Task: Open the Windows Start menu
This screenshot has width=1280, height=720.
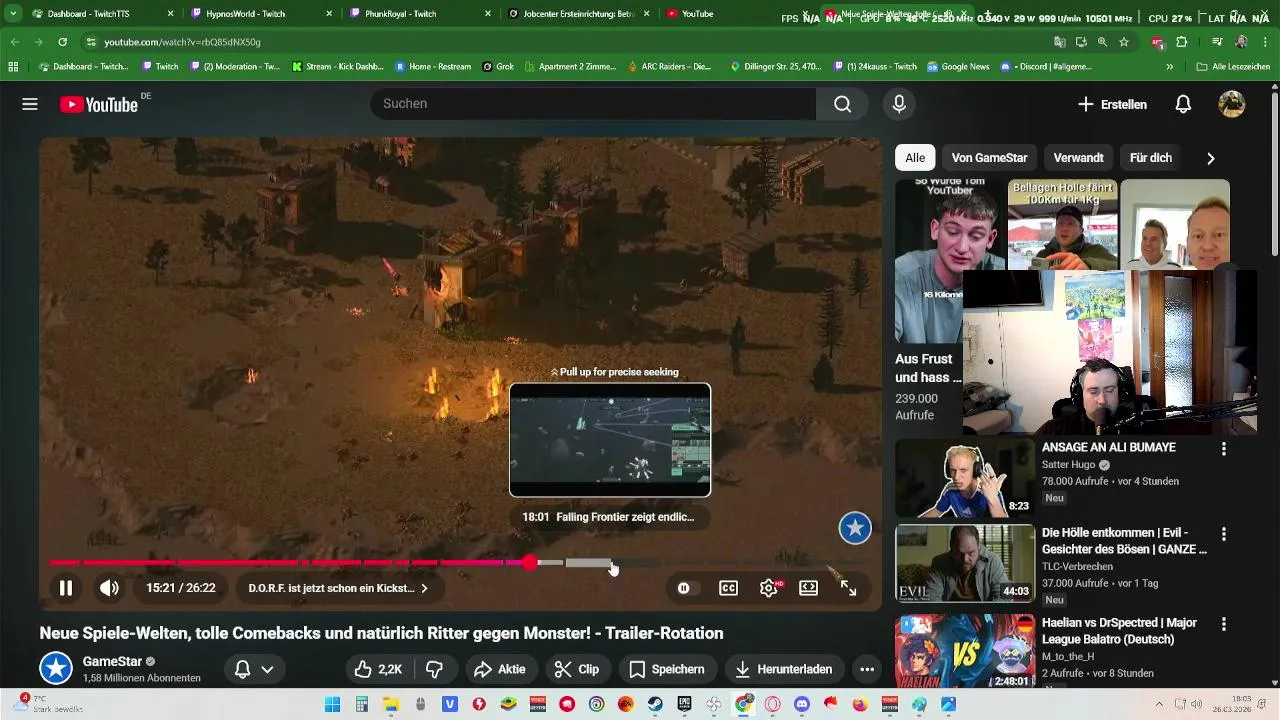Action: [333, 704]
